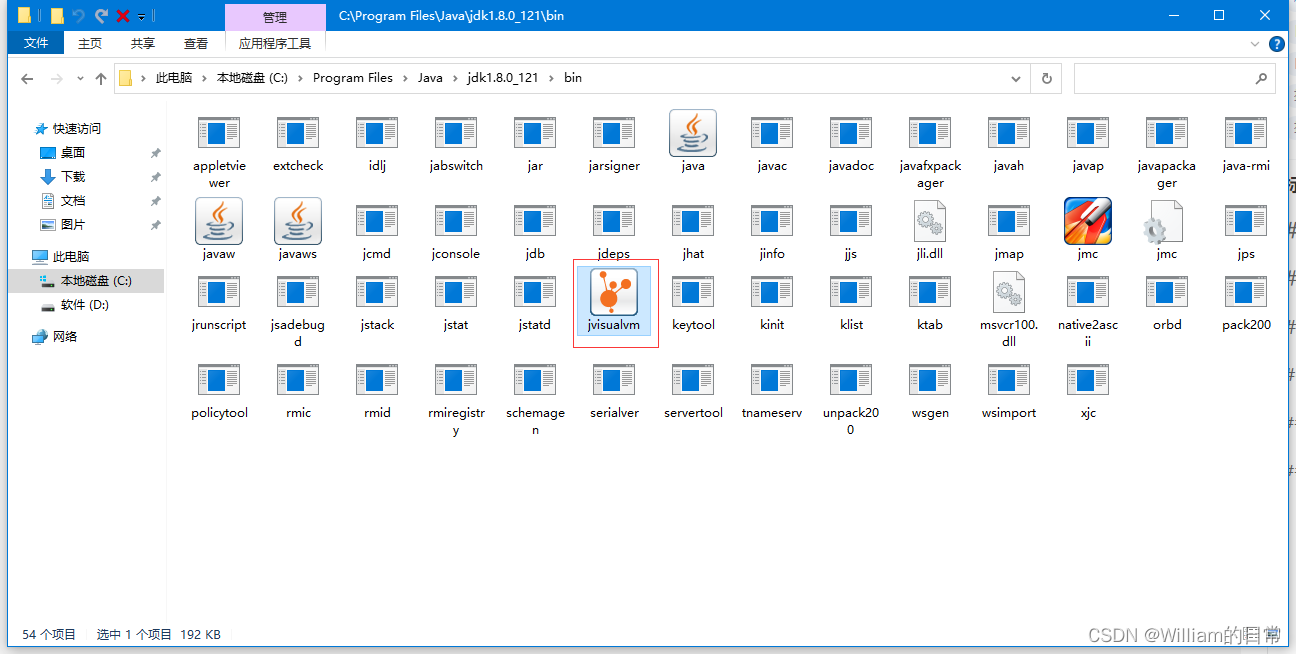Select the wsimport file icon
The height and width of the screenshot is (654, 1296).
[1009, 380]
